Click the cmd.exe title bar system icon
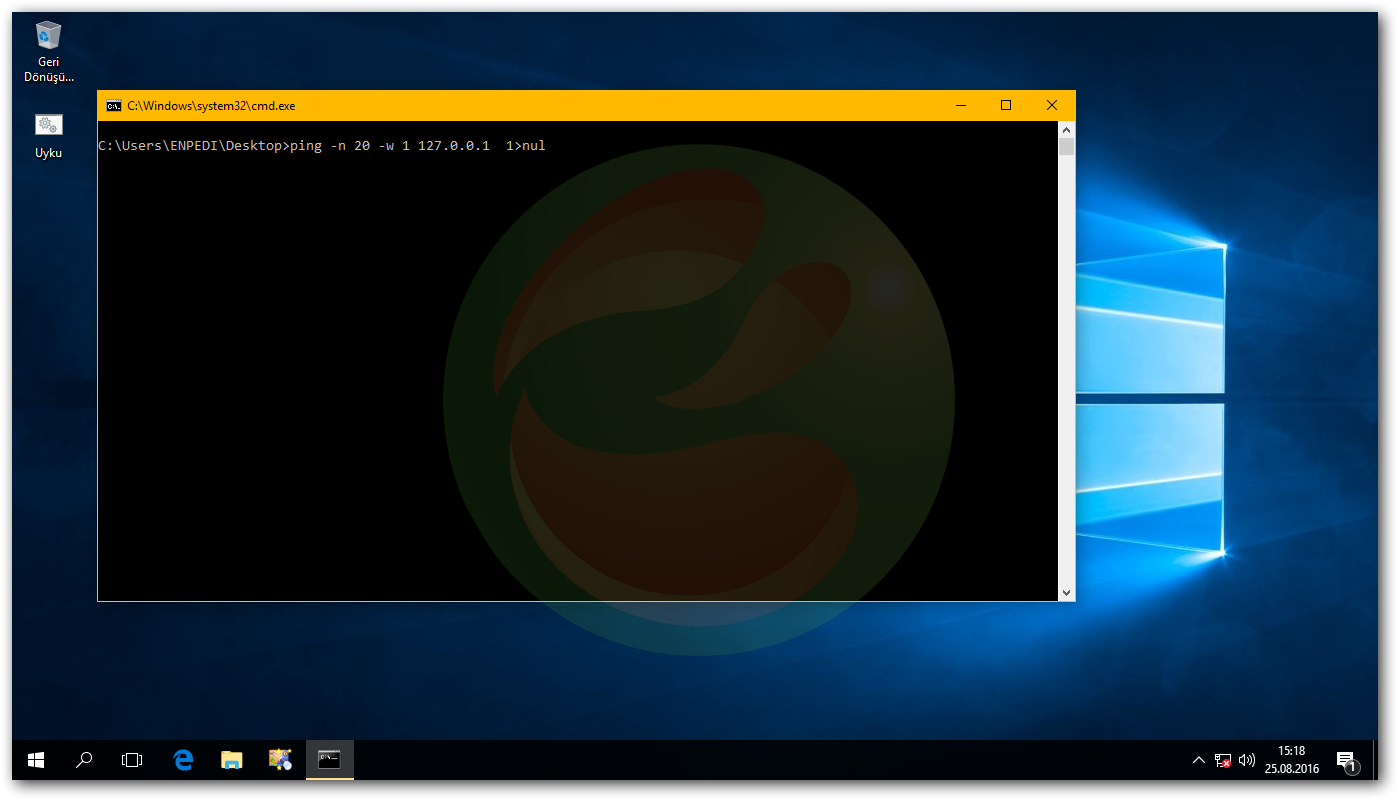The width and height of the screenshot is (1398, 800). 114,106
